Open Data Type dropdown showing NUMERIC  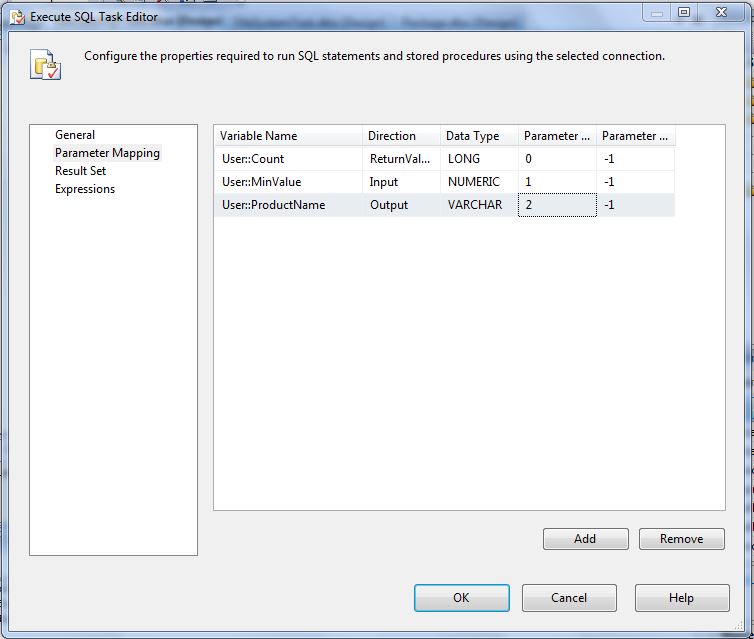pos(479,182)
